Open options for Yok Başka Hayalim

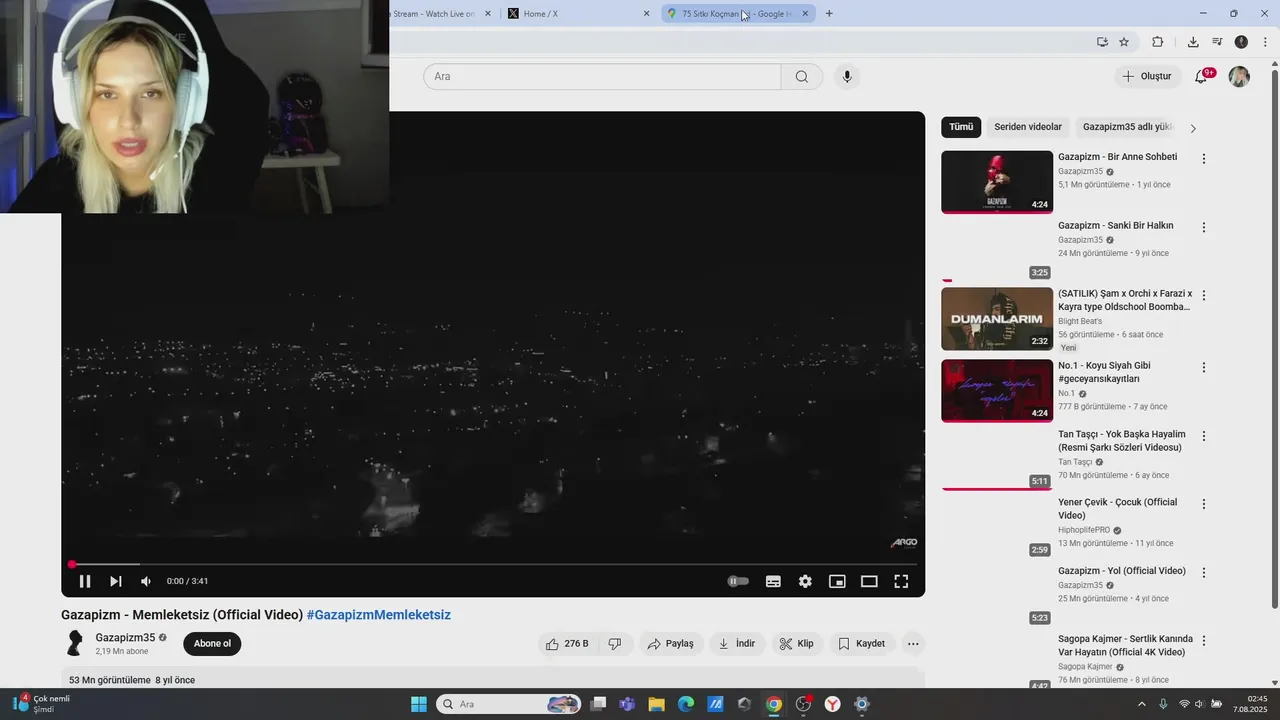coord(1204,436)
